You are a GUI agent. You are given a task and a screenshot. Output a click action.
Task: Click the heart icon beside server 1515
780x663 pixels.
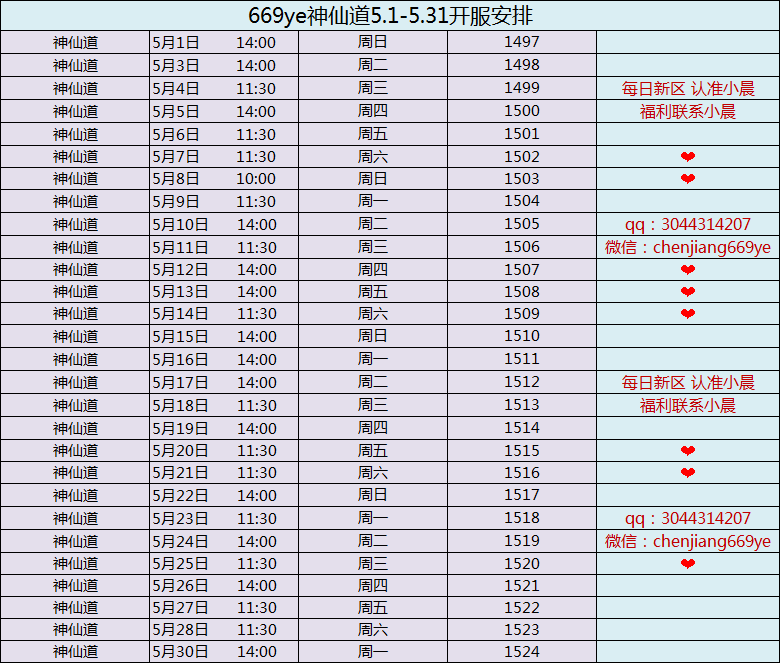687,451
